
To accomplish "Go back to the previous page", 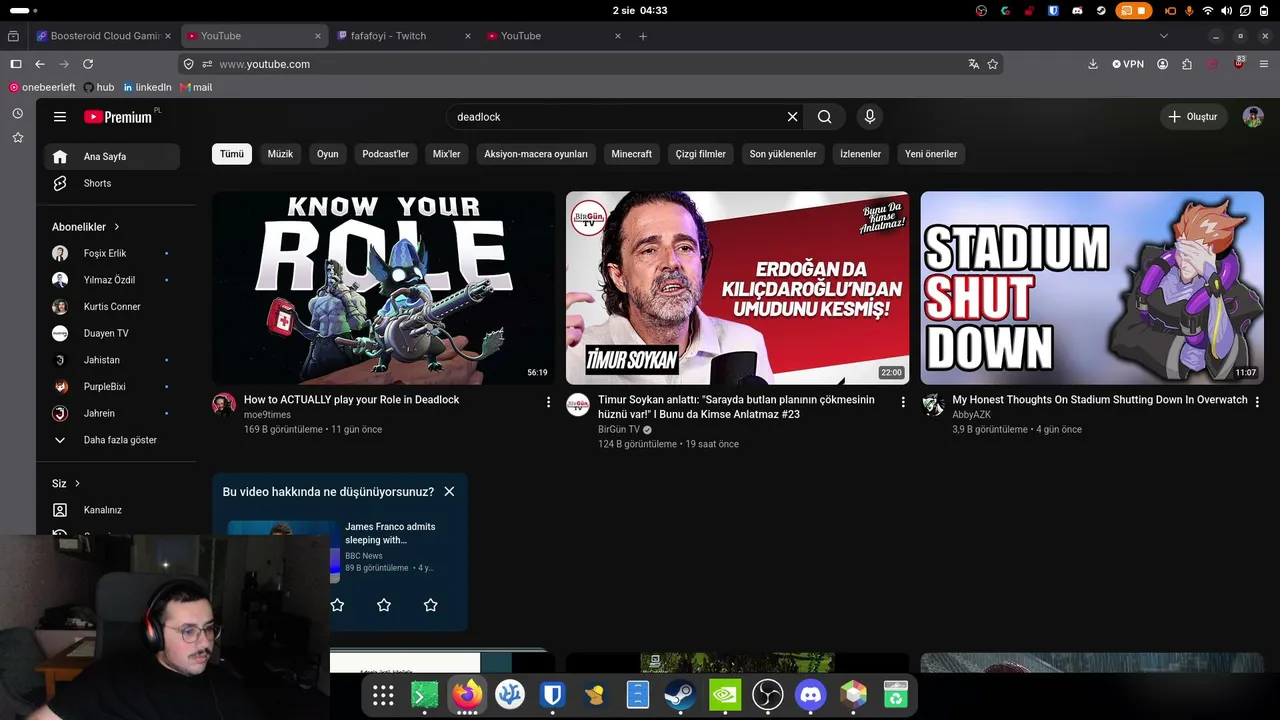I will [x=40, y=64].
